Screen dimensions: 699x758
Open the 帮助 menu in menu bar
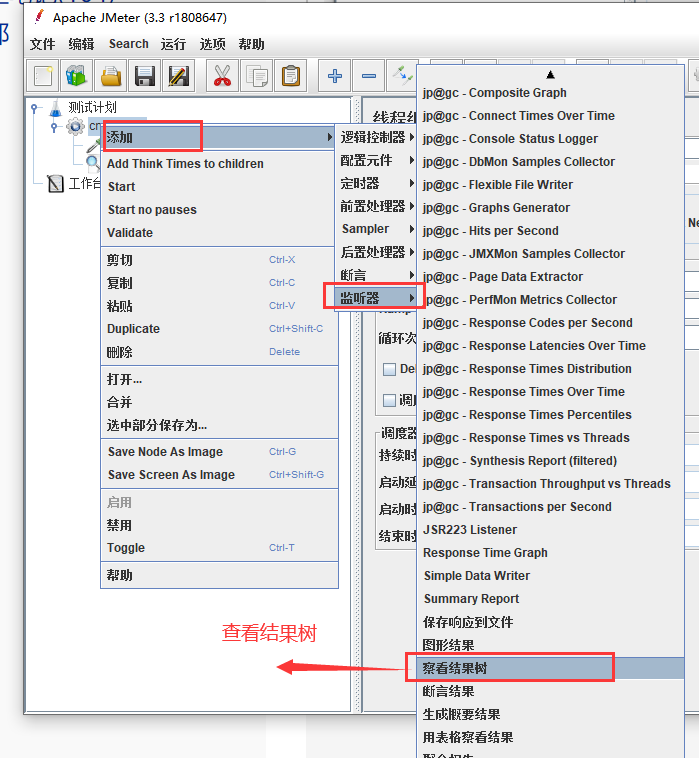click(251, 44)
